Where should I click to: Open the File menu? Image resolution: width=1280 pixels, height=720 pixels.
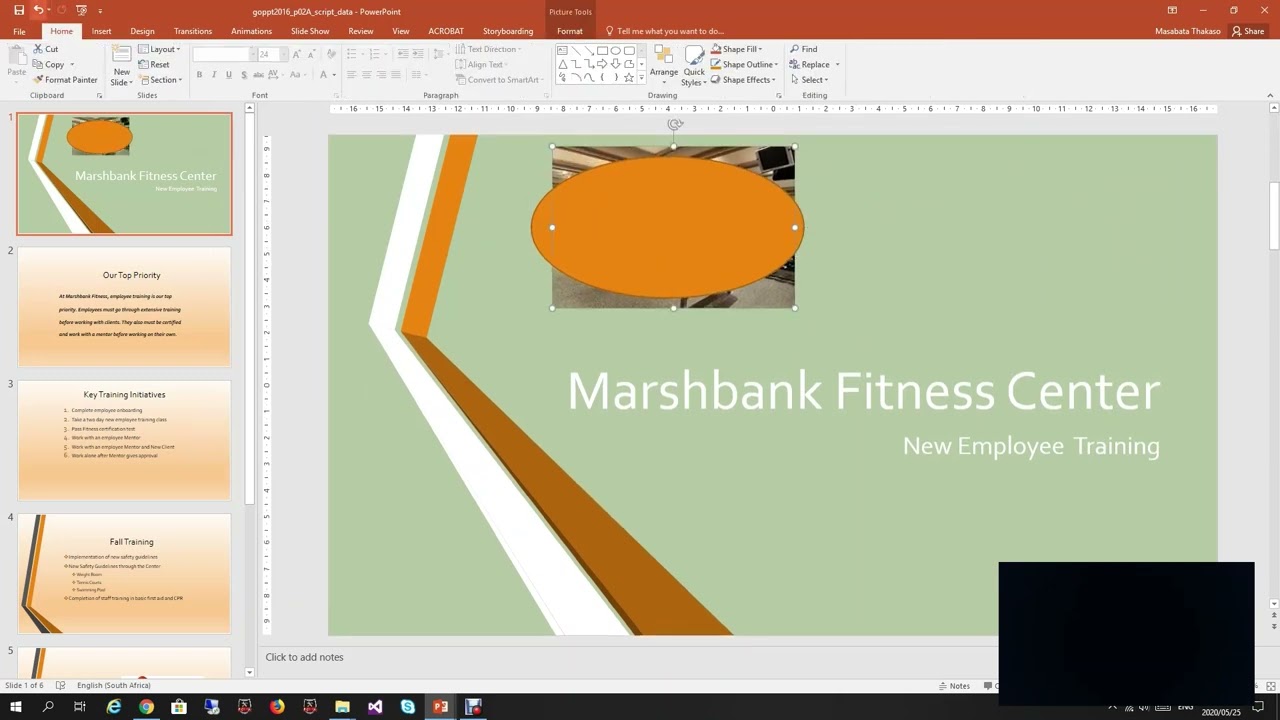(19, 31)
